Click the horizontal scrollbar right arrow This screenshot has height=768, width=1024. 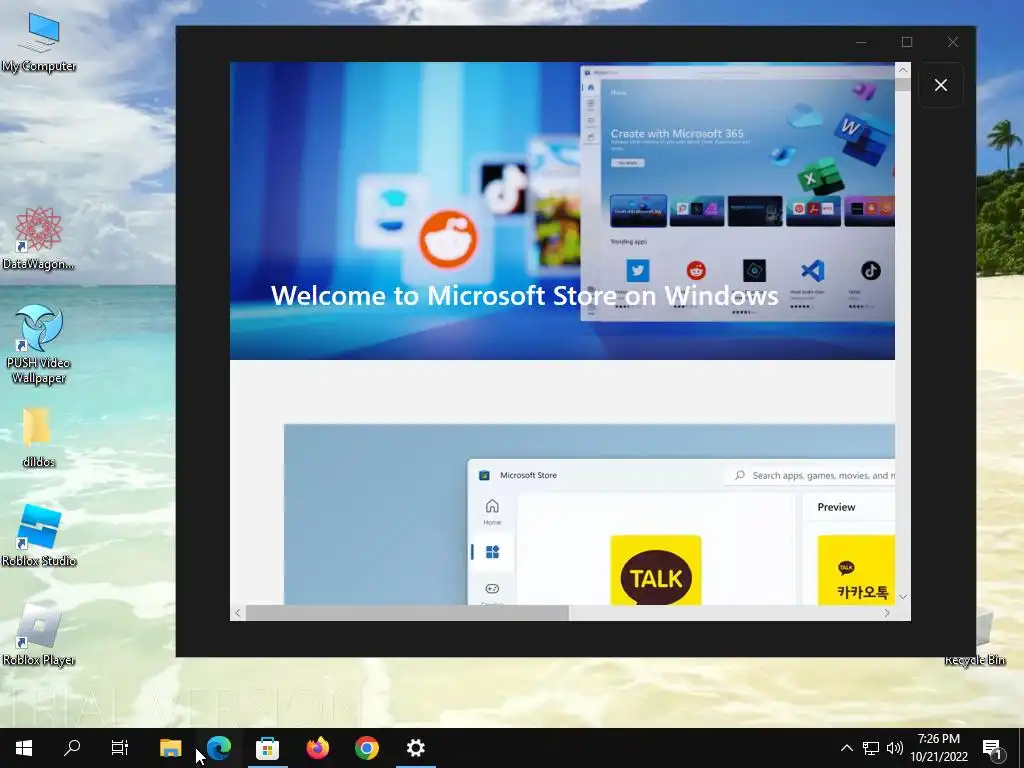point(887,613)
